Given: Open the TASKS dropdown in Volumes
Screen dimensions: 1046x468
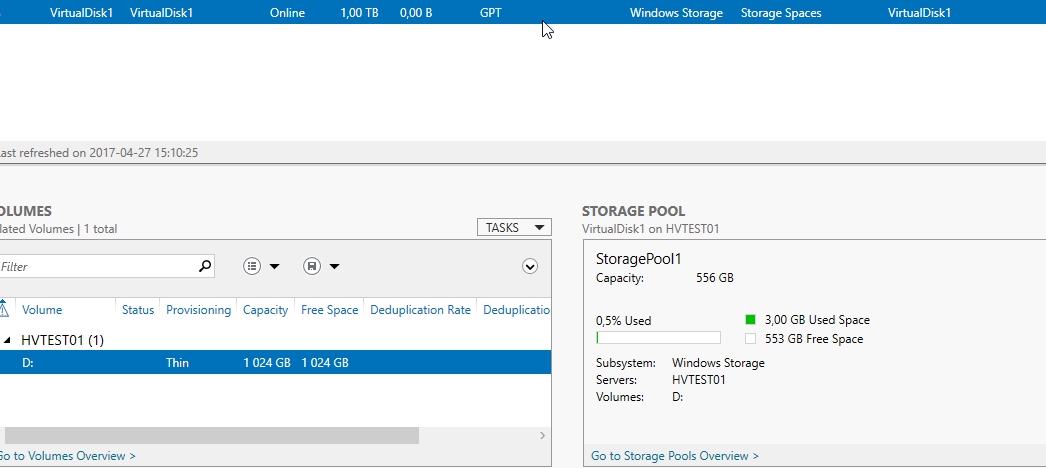Looking at the screenshot, I should pos(514,228).
